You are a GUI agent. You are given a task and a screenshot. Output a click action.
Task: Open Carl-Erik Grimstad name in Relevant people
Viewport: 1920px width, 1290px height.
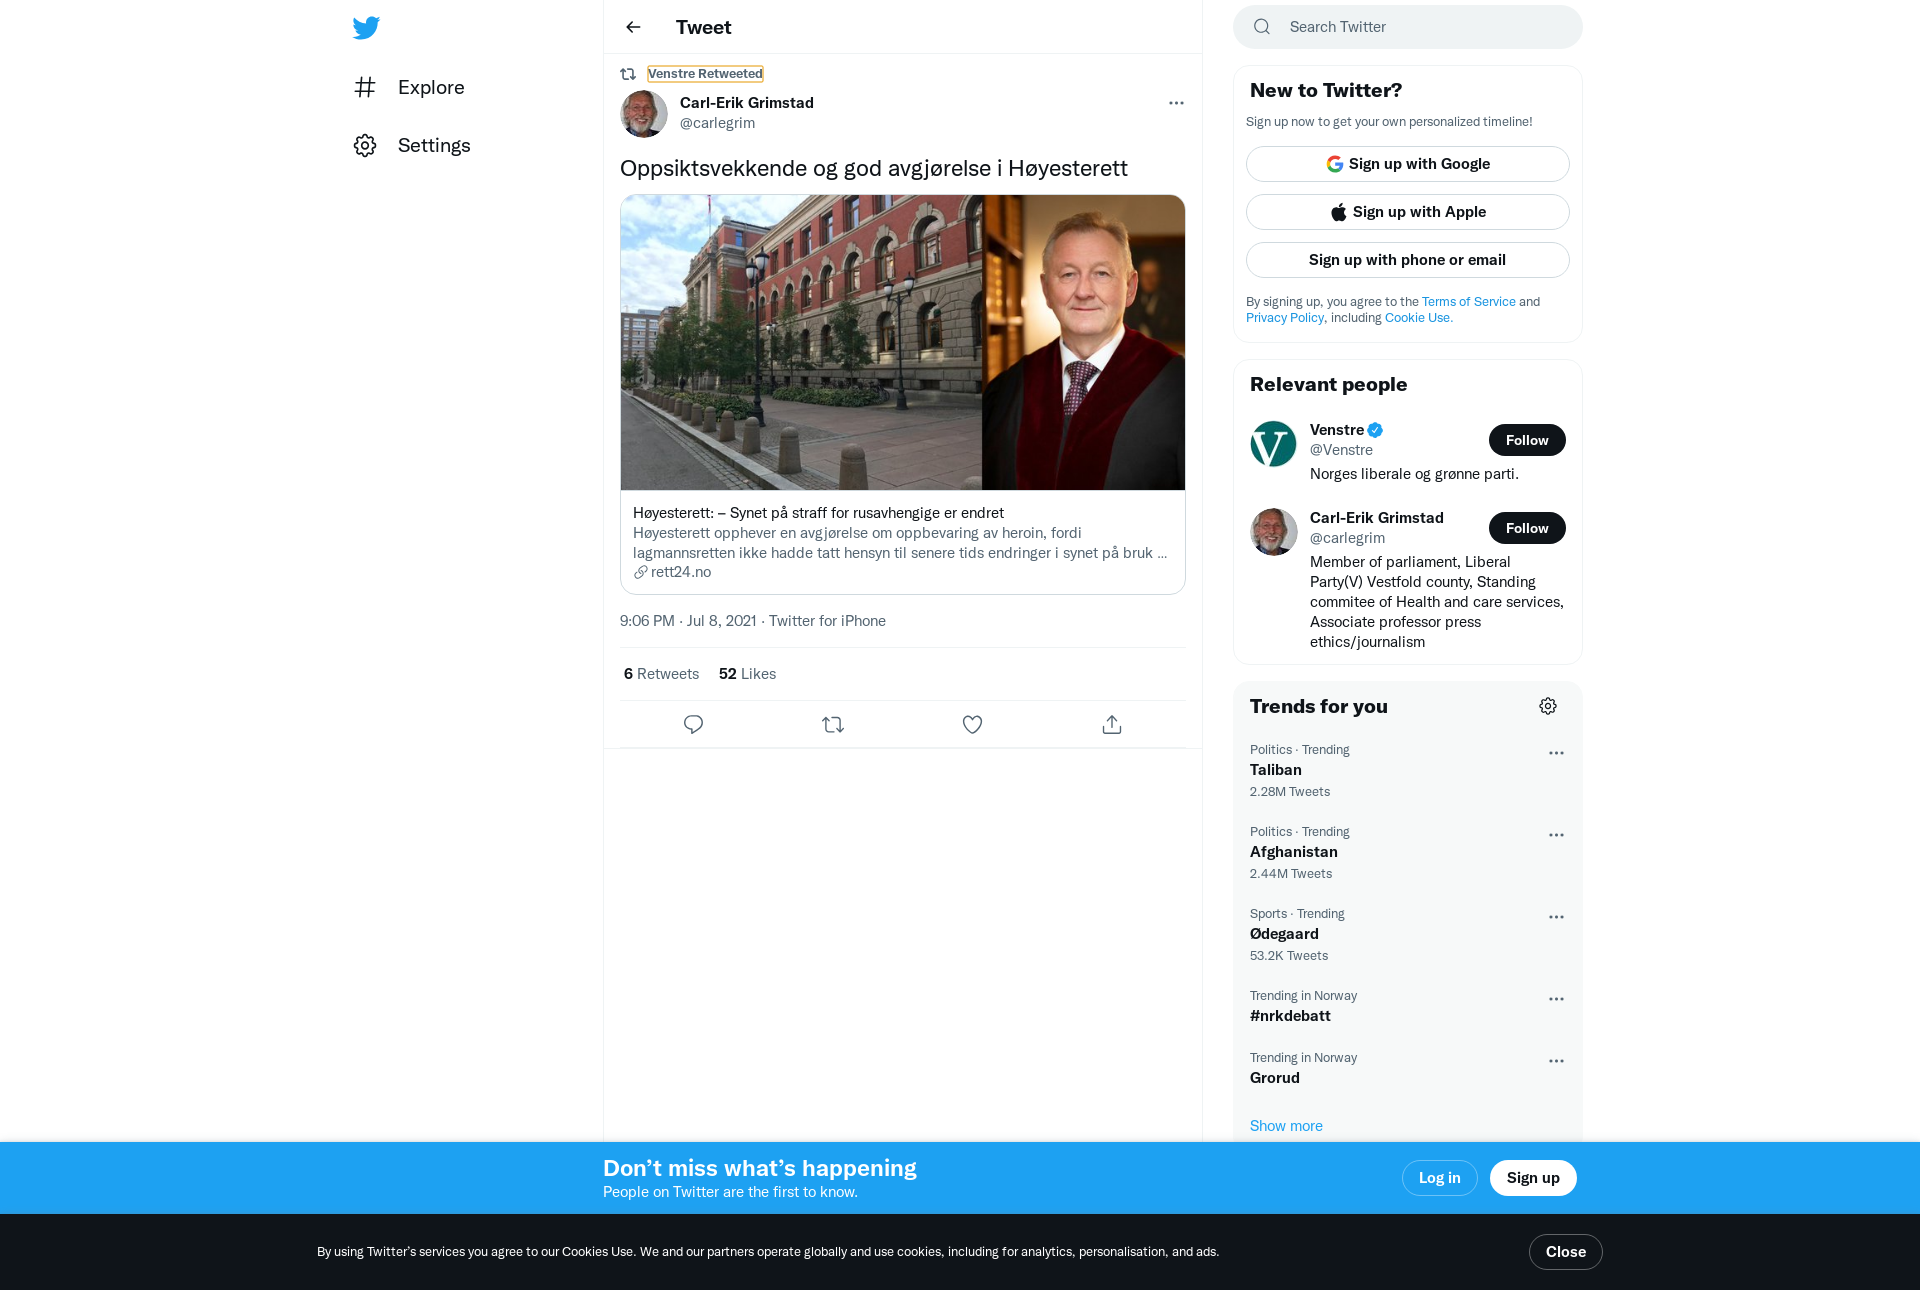[x=1377, y=518]
